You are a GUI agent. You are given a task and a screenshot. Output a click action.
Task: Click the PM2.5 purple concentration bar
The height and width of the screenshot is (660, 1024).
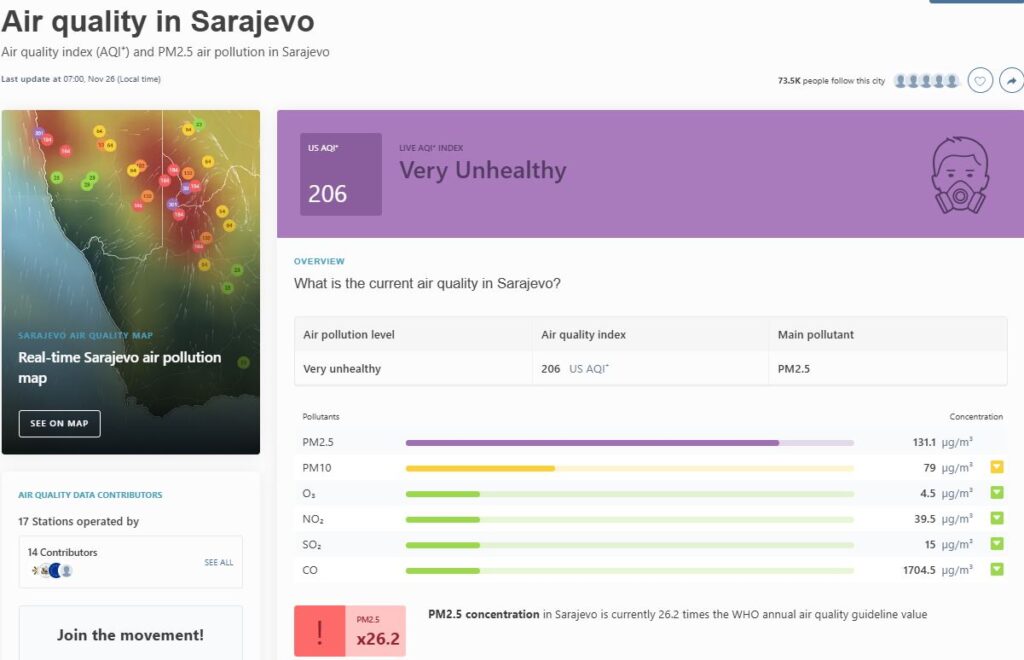coord(592,442)
